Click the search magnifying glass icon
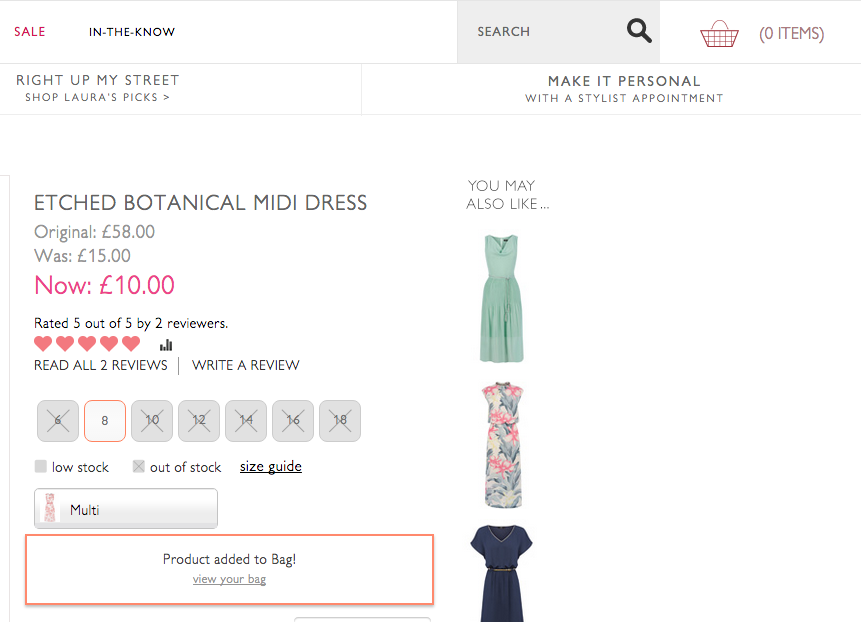 coord(639,31)
